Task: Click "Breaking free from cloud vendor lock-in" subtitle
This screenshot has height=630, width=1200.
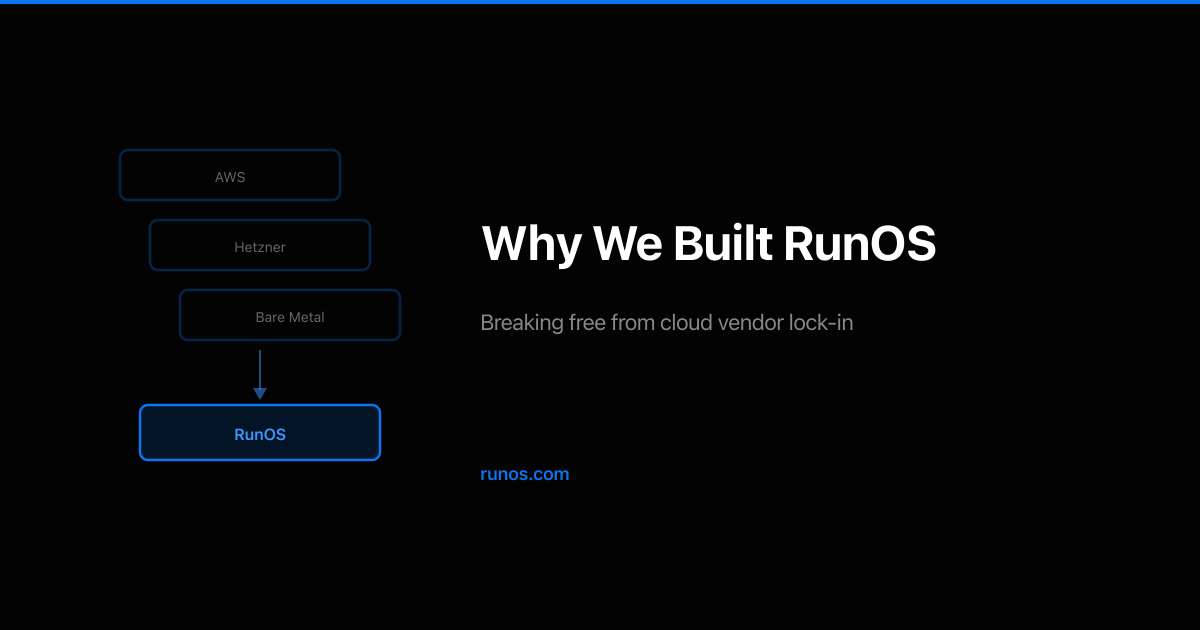Action: (667, 323)
